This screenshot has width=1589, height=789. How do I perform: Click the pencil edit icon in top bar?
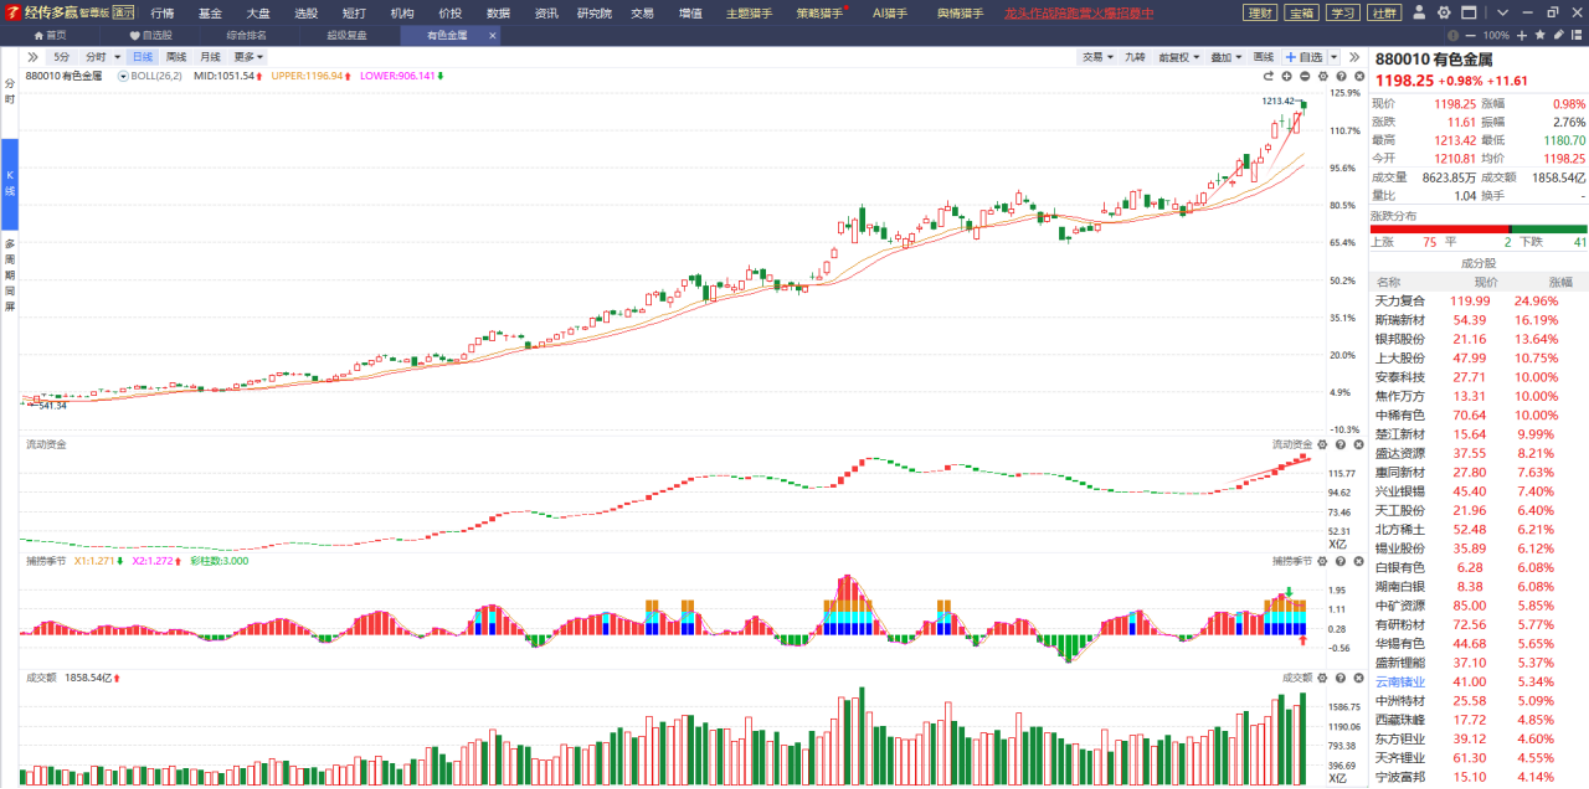pos(1558,35)
